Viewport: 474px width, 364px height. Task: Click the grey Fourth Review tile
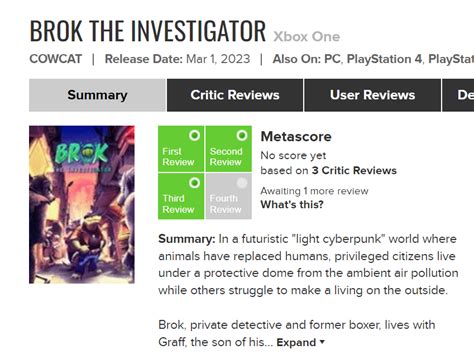click(229, 196)
